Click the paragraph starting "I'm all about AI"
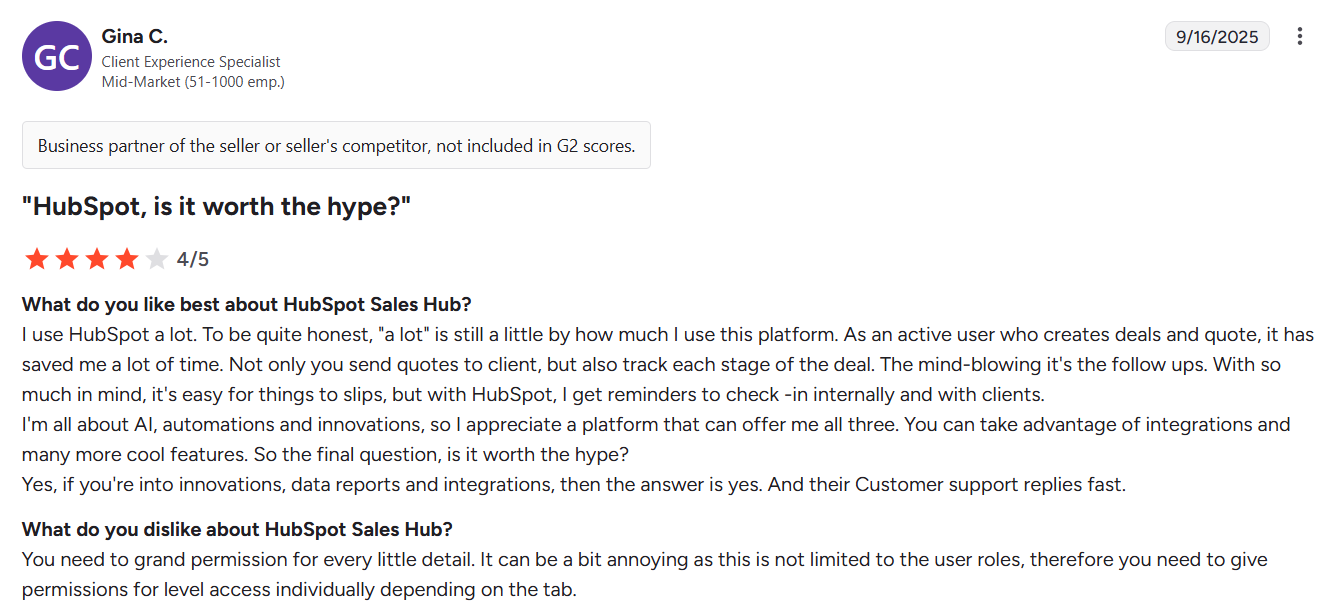 (x=655, y=439)
